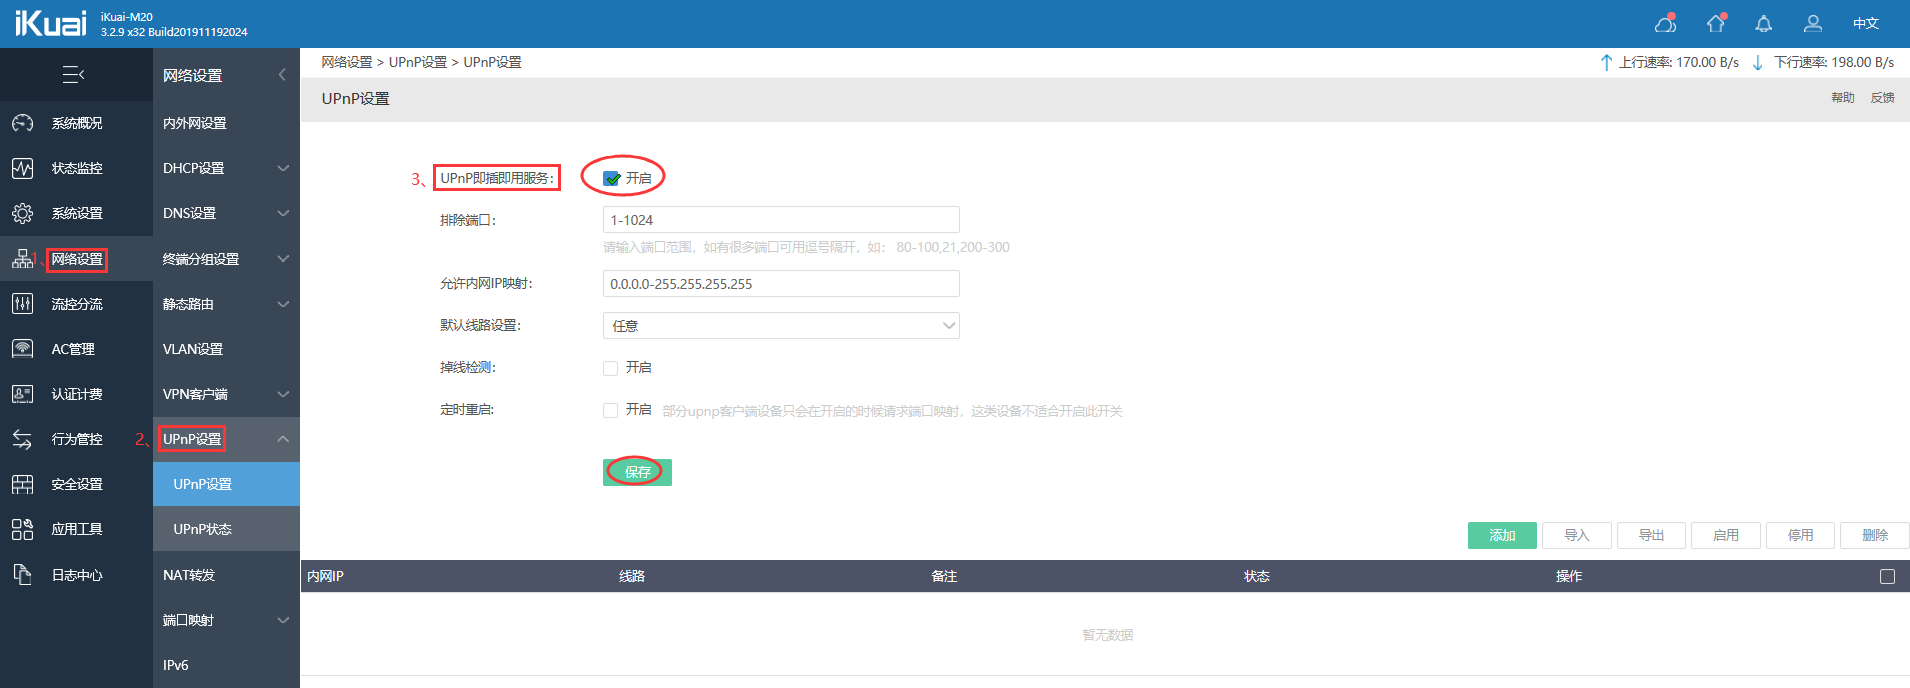Collapse the sidebar with the hamburger icon
The image size is (1910, 688).
coord(73,75)
